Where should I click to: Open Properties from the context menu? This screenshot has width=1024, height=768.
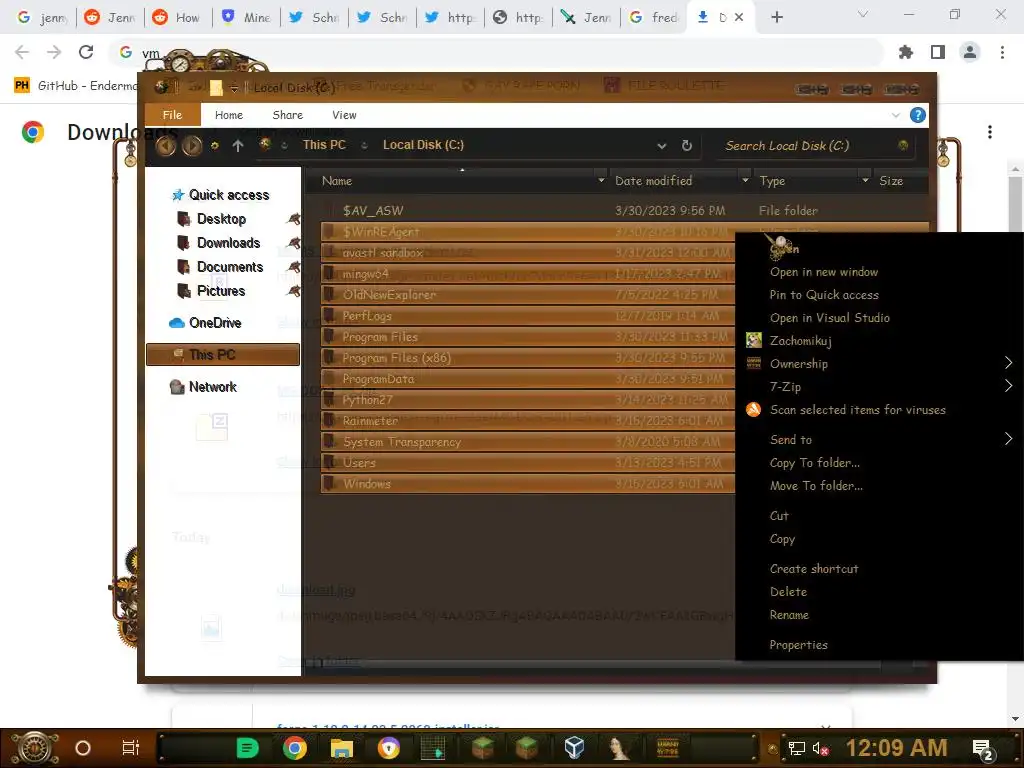pos(798,645)
